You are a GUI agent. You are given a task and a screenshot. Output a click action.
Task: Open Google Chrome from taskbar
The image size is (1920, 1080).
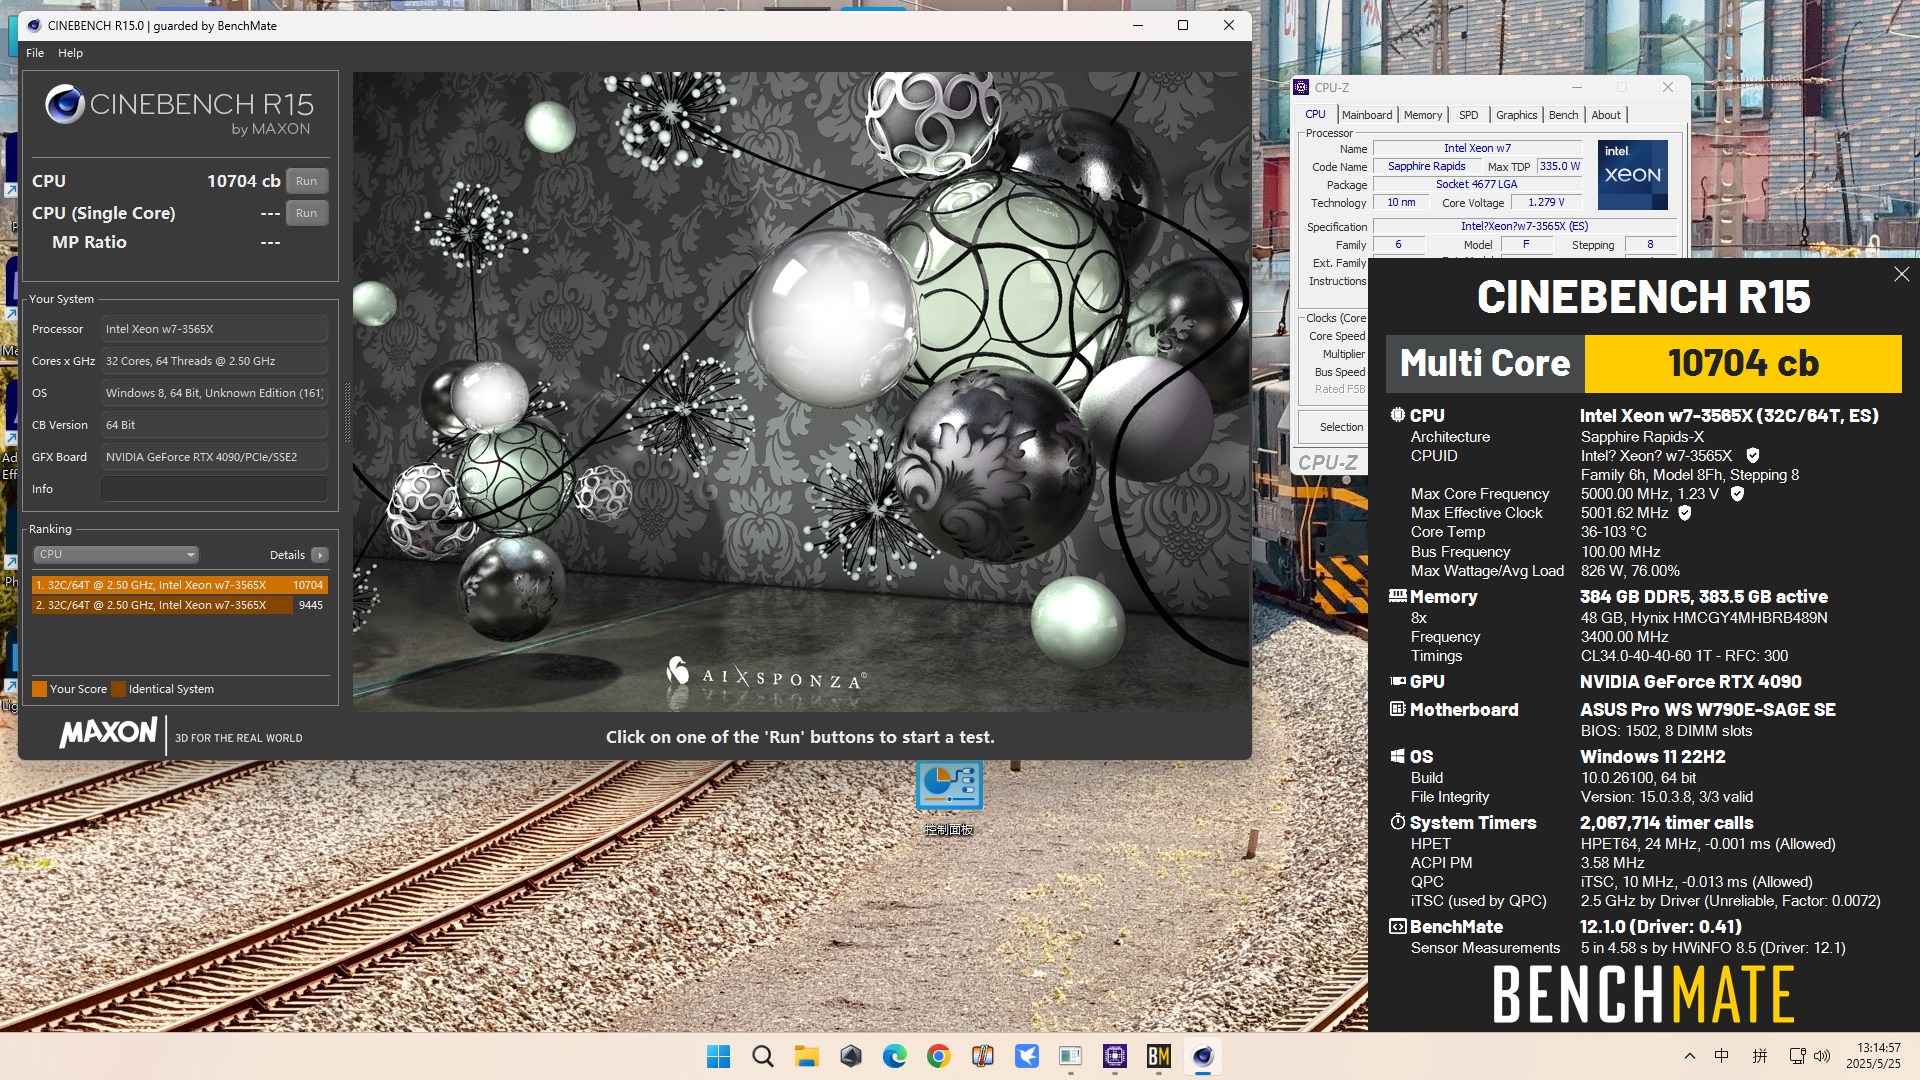pyautogui.click(x=938, y=1056)
